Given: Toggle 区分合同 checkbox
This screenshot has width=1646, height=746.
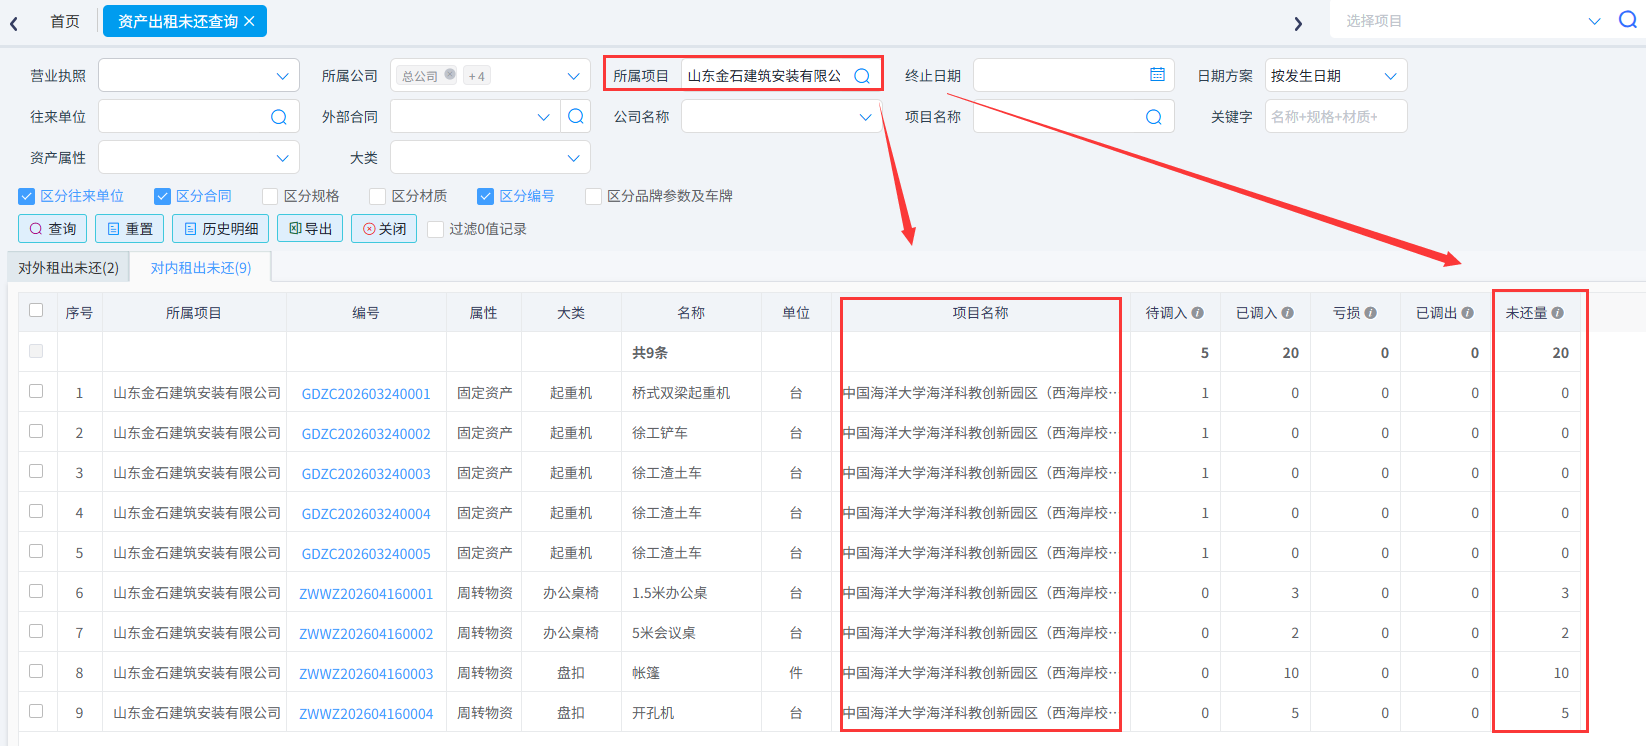Looking at the screenshot, I should coord(162,197).
